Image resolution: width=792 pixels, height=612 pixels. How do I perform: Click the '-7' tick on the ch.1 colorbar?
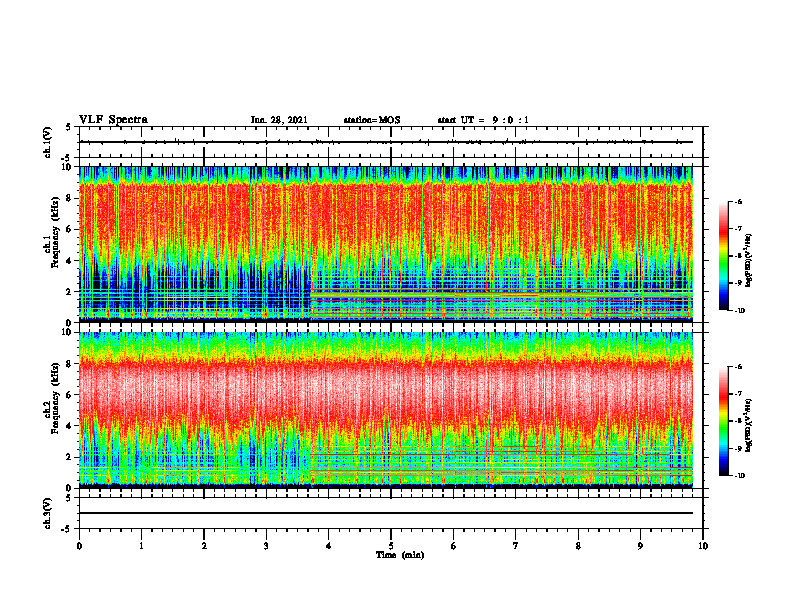[740, 229]
